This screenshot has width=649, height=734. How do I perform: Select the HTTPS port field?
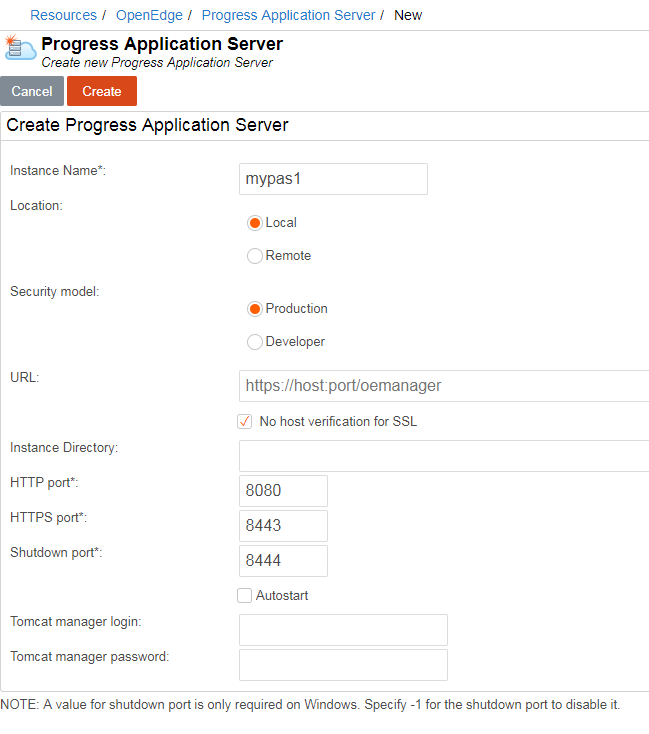click(284, 526)
